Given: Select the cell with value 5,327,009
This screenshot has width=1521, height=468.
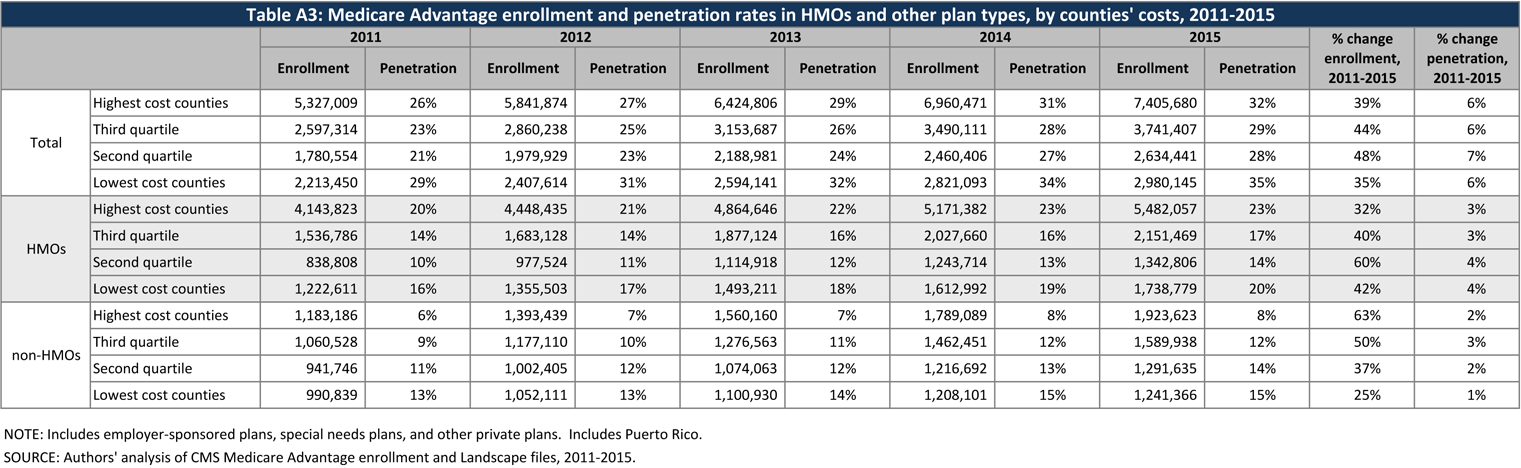Looking at the screenshot, I should coord(313,103).
